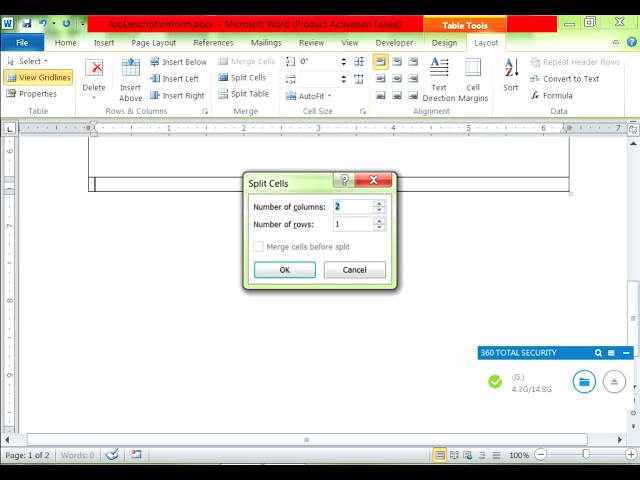Minimize the ribbon with the caret
Screen dimensions: 640x480
(x=616, y=42)
